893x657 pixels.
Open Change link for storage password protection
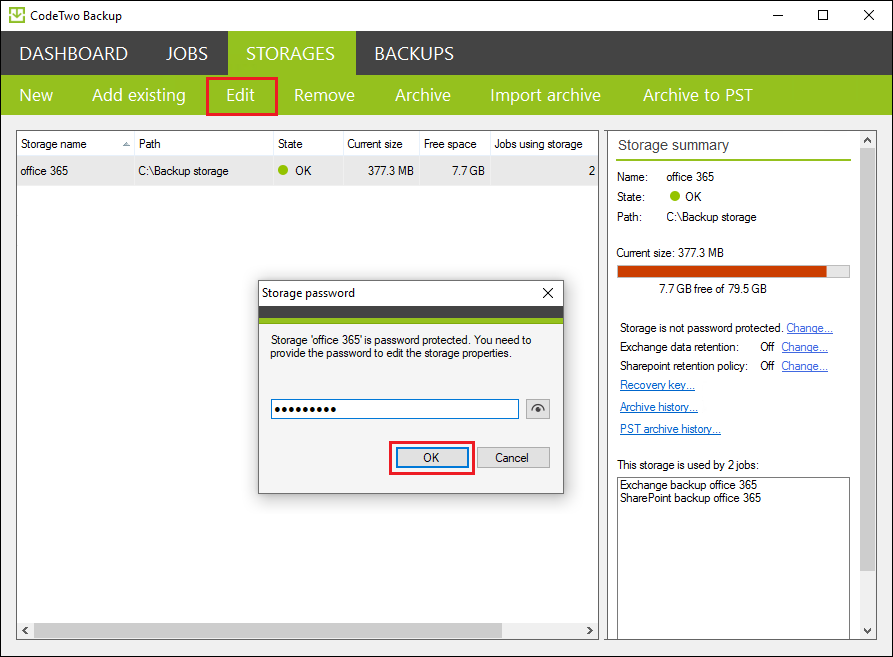click(809, 328)
